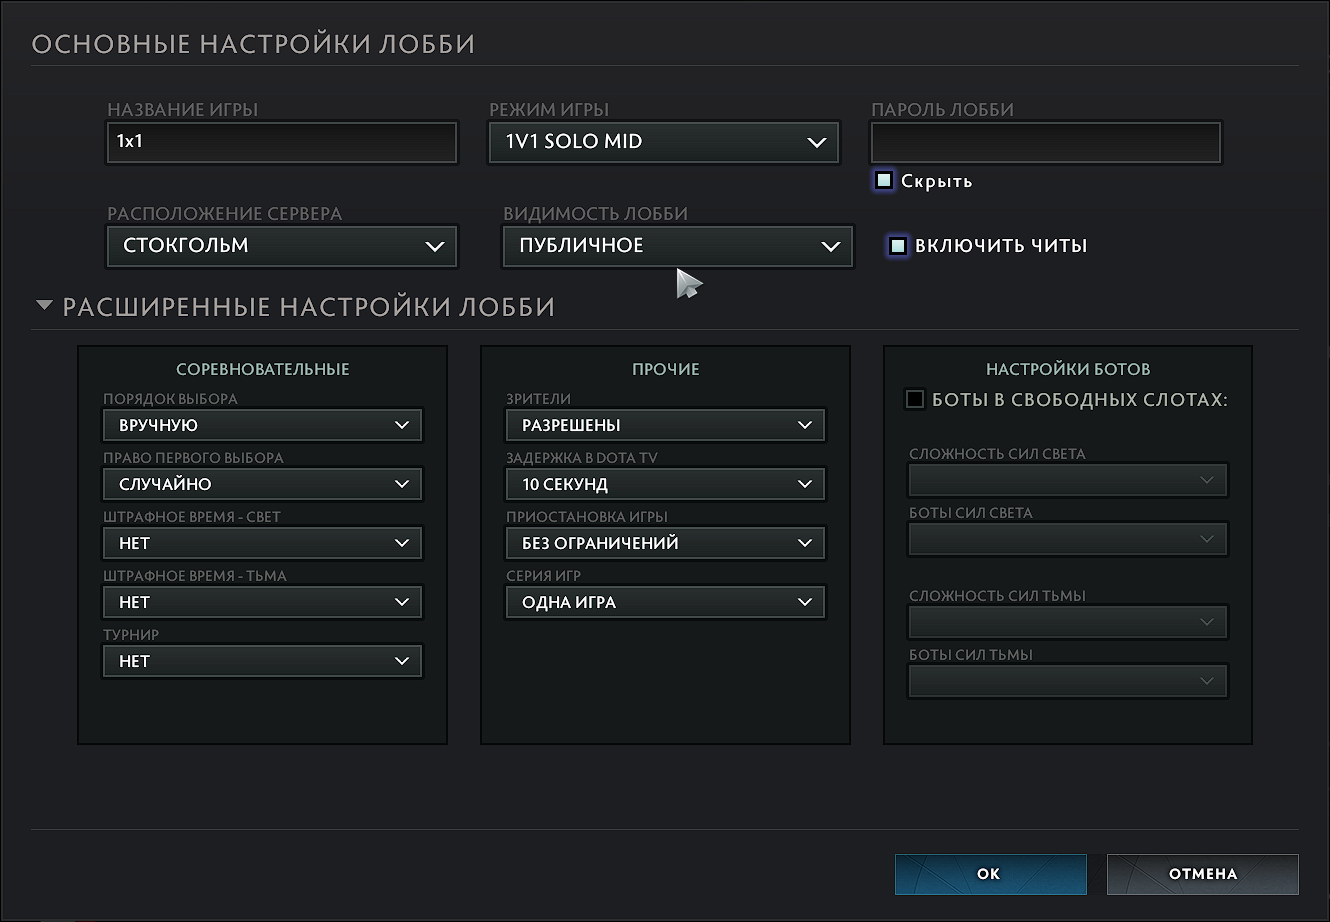Click the game name input field
The width and height of the screenshot is (1330, 922).
[x=281, y=142]
